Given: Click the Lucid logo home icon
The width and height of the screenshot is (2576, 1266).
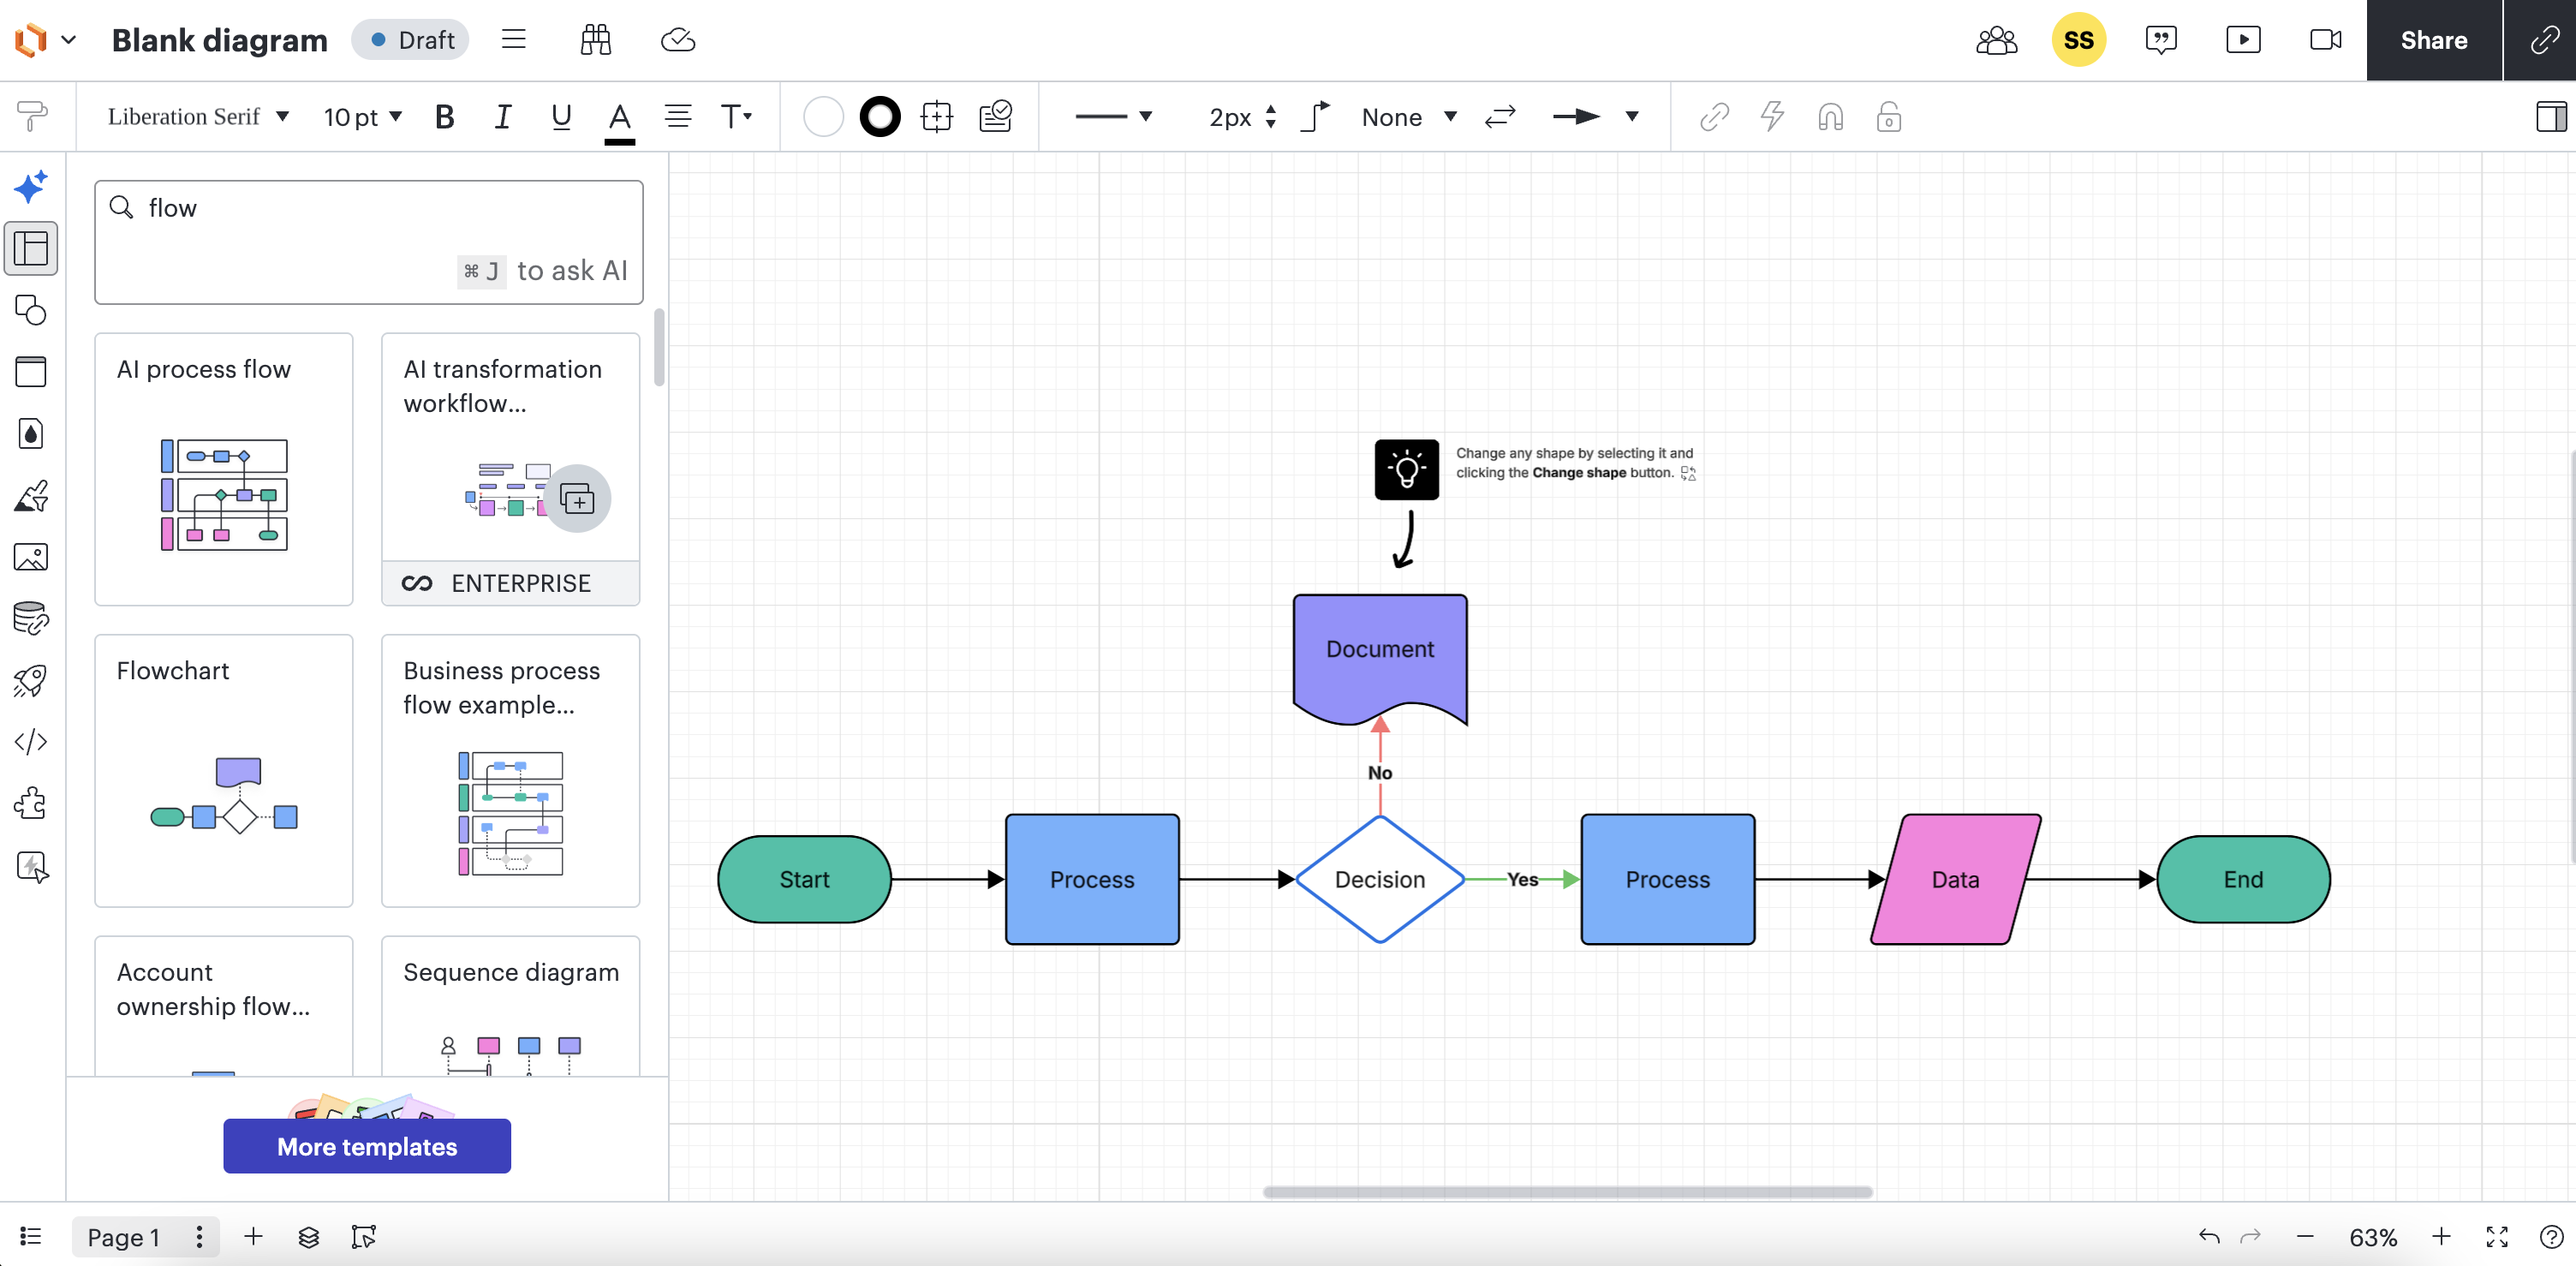Looking at the screenshot, I should [31, 40].
